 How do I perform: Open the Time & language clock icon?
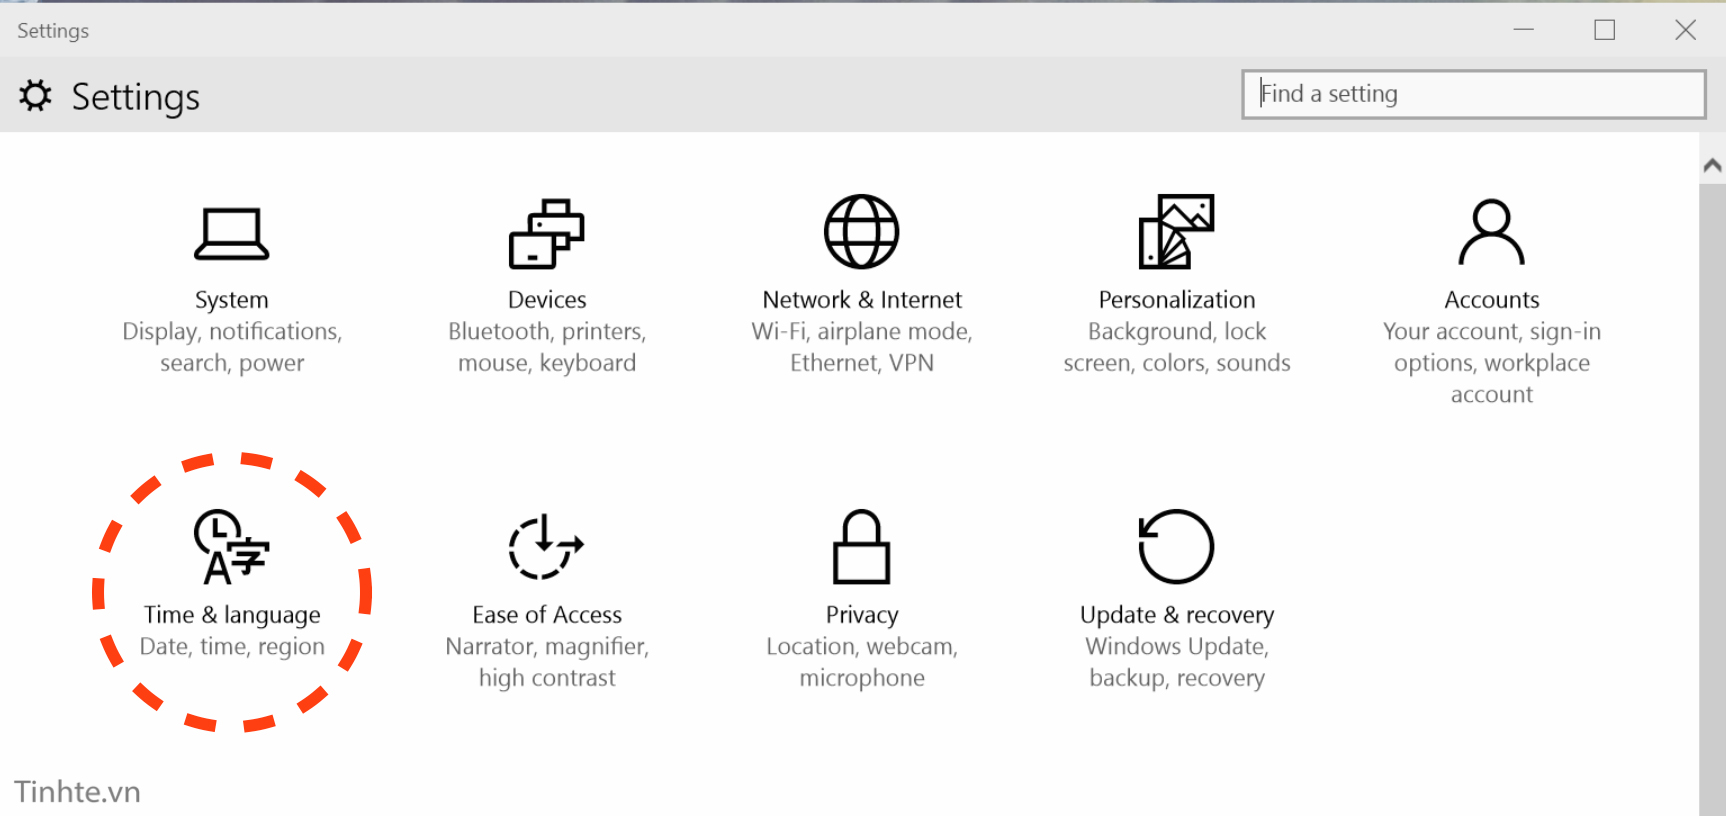click(x=231, y=547)
